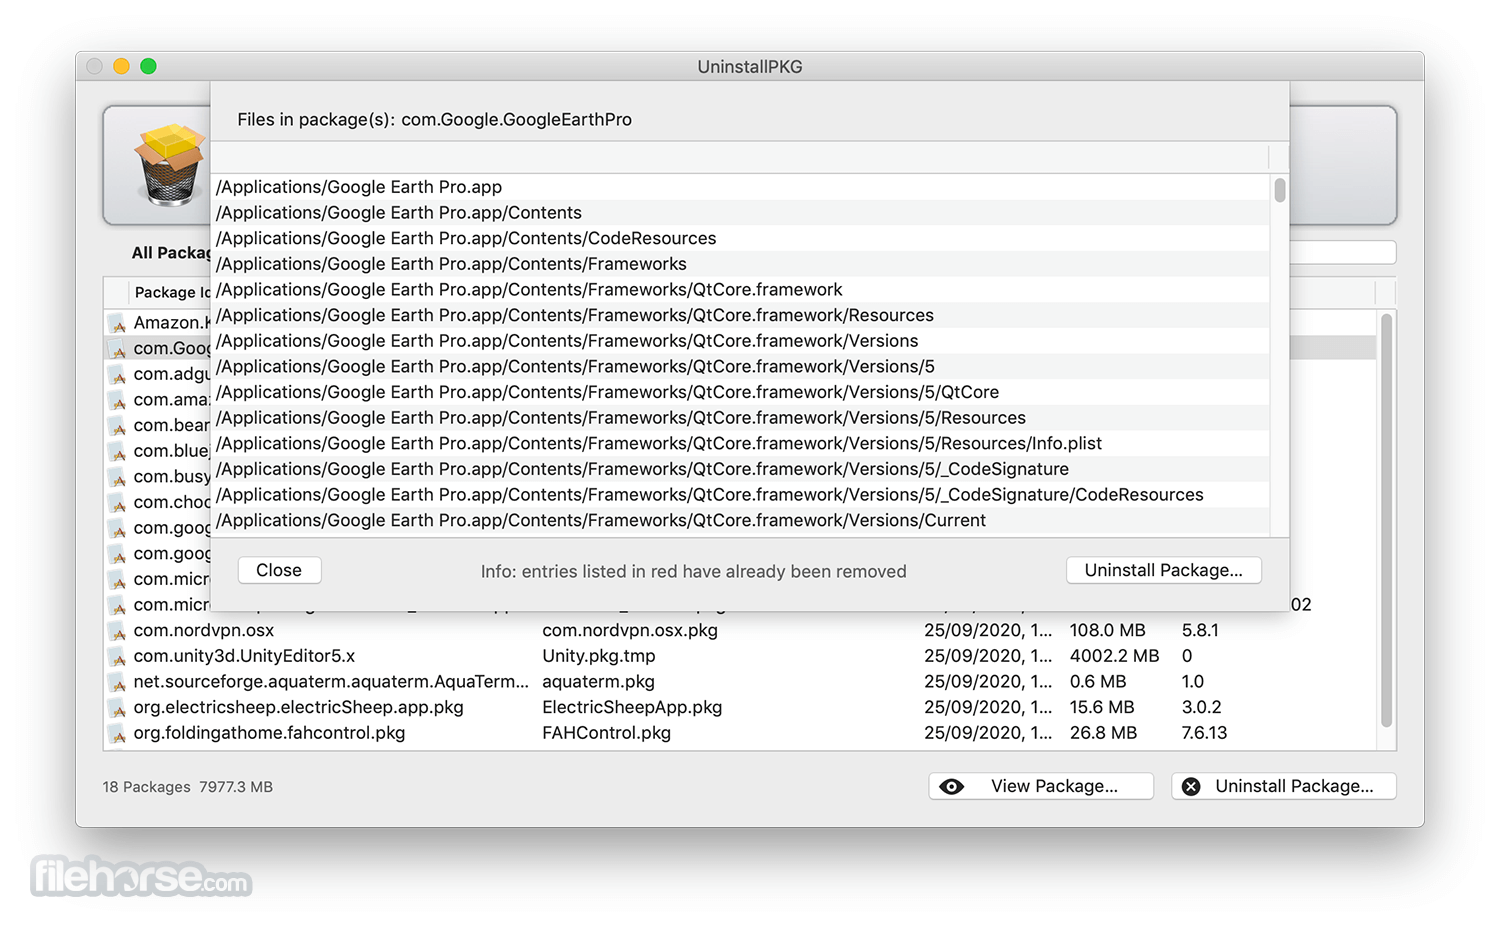
Task: Select file row ending in 'Pro.app/Contents'
Action: coord(741,213)
